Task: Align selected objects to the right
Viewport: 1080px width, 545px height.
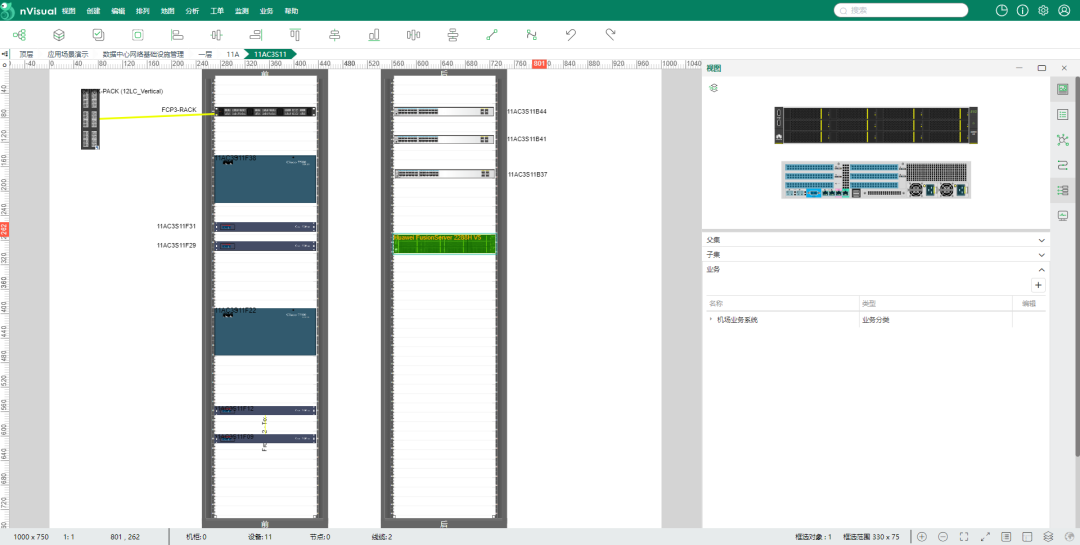Action: 256,34
